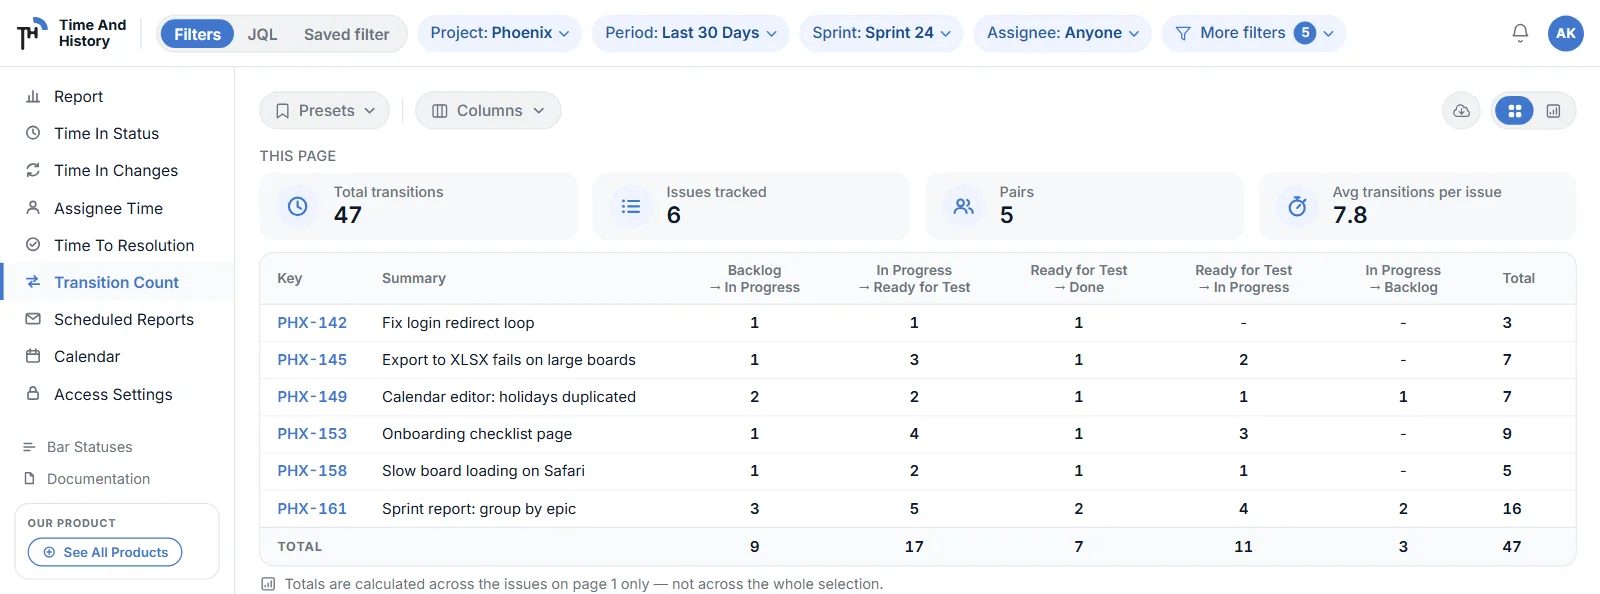
Task: Click the Bar Statuses list icon
Action: coord(29,447)
